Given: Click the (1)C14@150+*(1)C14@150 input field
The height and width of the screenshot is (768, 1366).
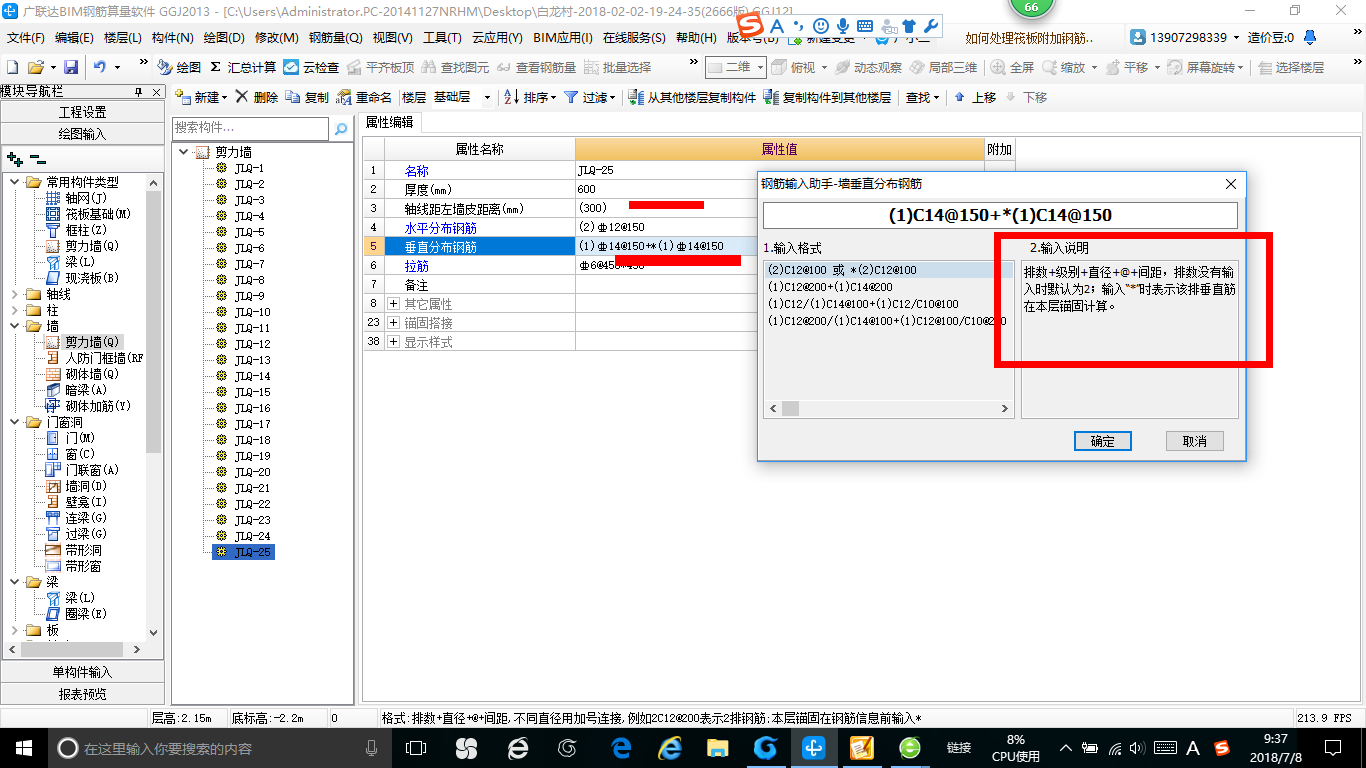Looking at the screenshot, I should (1000, 215).
